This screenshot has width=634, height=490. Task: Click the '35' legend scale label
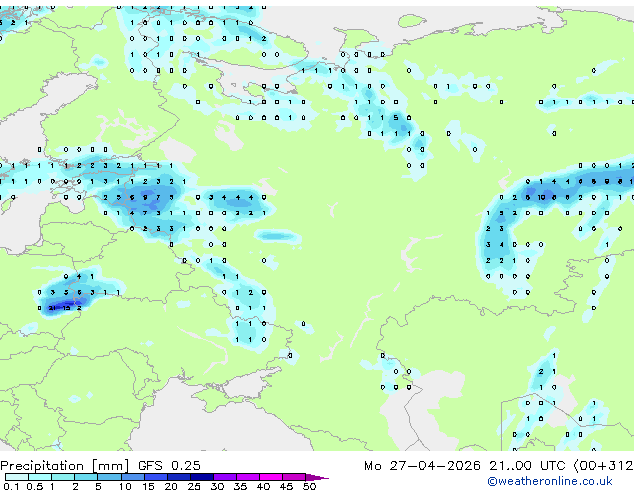240,486
